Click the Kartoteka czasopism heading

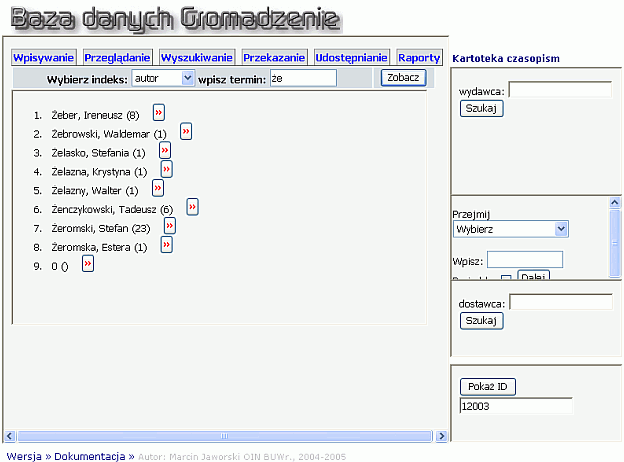pos(506,58)
